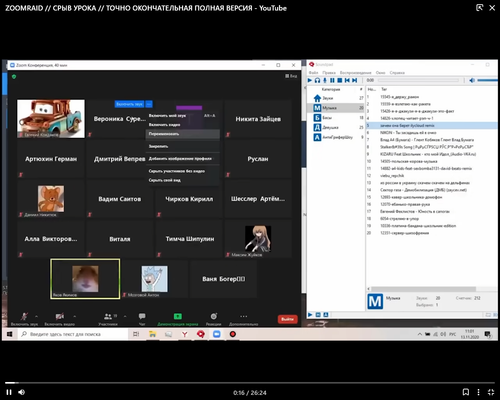Select track 12 viebu_repchik in Soundpad

pos(432,176)
